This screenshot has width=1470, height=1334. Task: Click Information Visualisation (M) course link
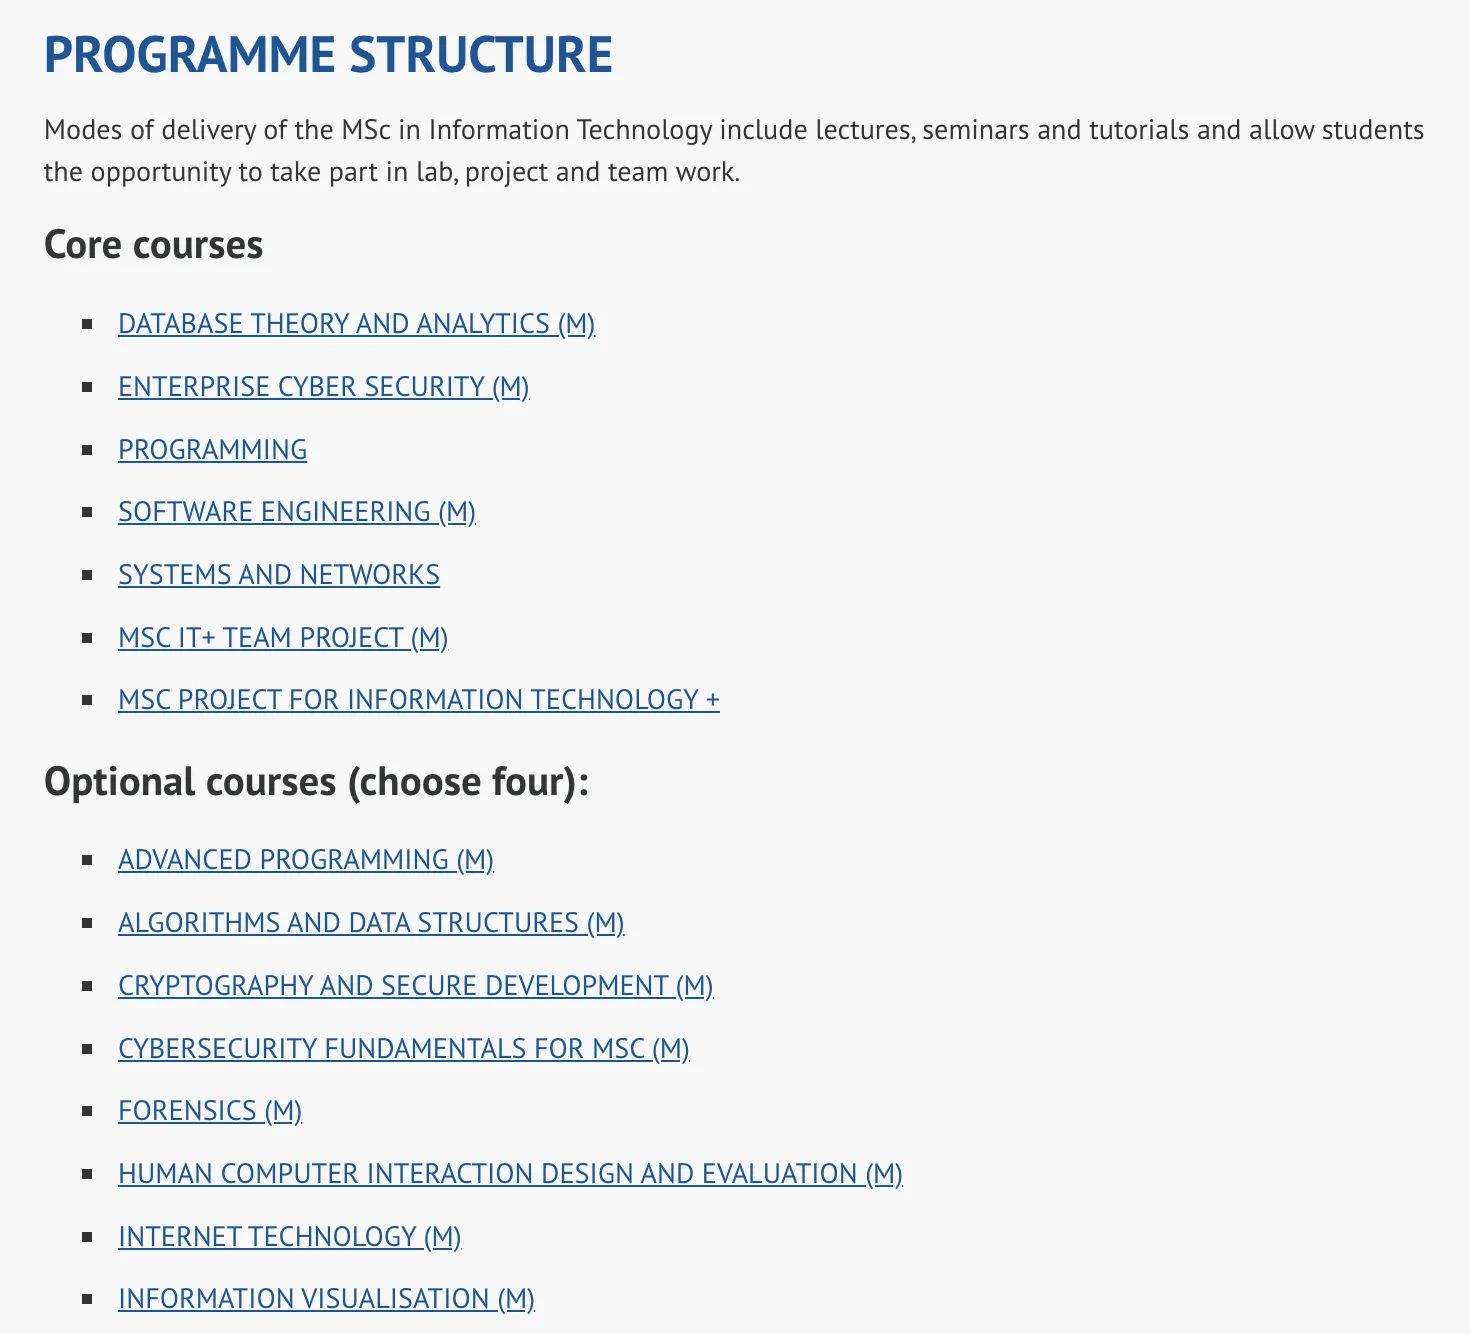click(326, 1299)
